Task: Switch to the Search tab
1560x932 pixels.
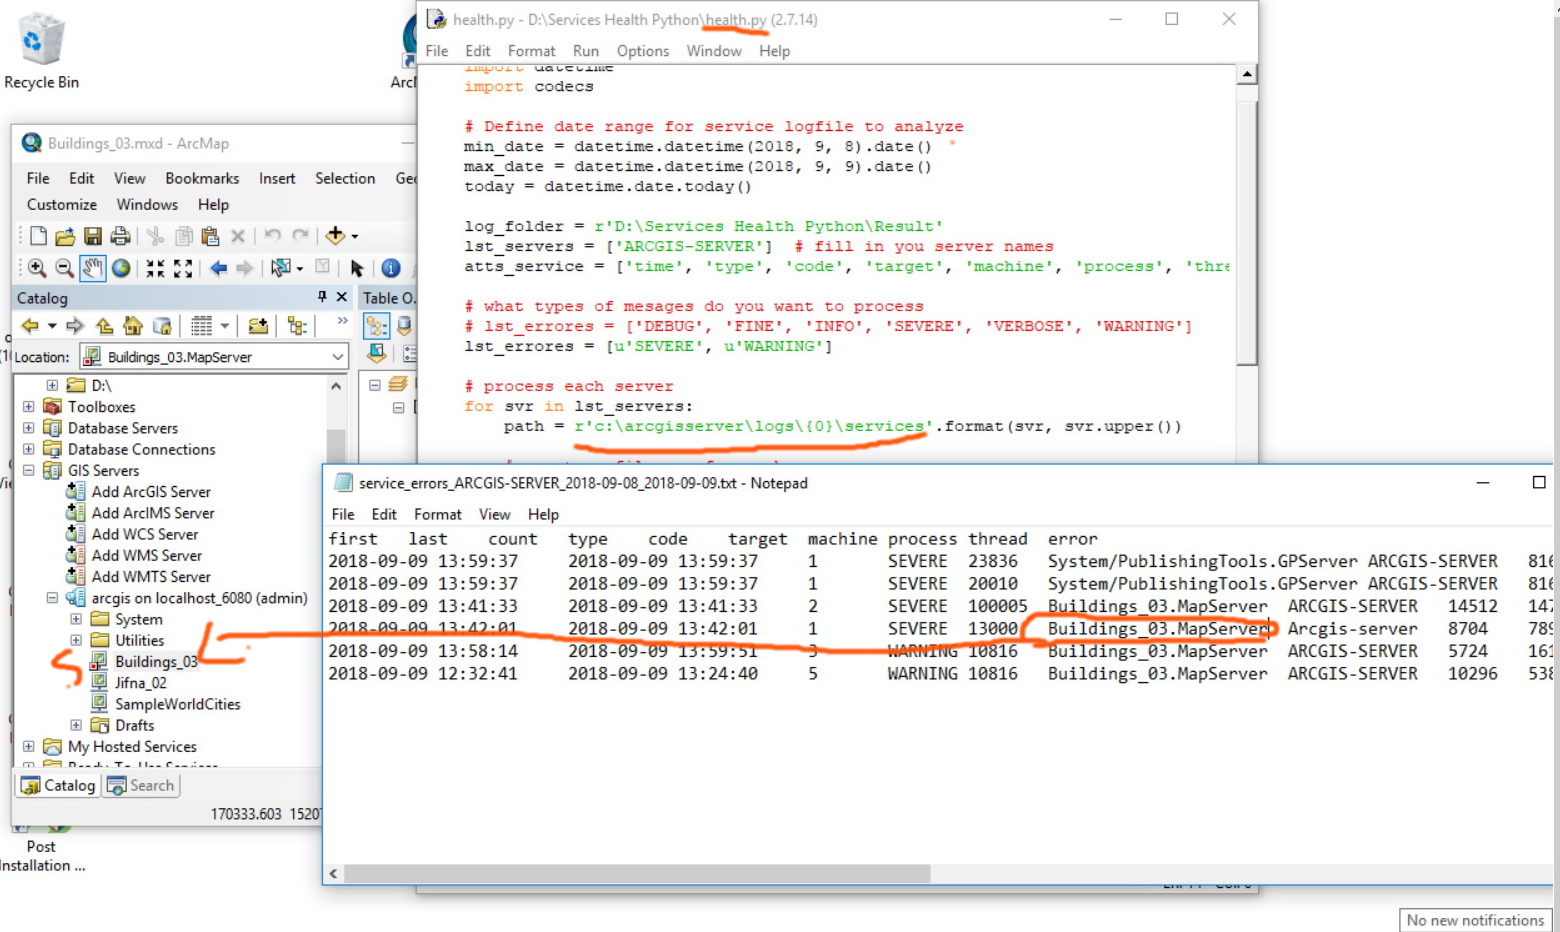Action: coord(141,786)
